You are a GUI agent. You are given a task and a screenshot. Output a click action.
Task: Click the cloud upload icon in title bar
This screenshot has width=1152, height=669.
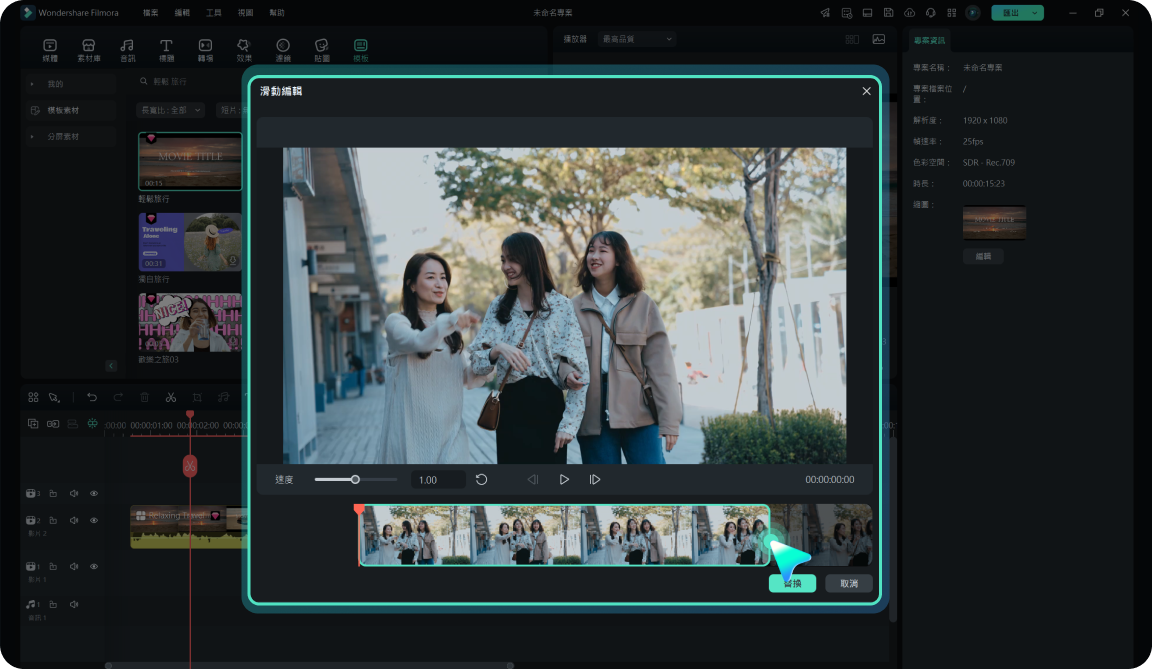pyautogui.click(x=910, y=12)
